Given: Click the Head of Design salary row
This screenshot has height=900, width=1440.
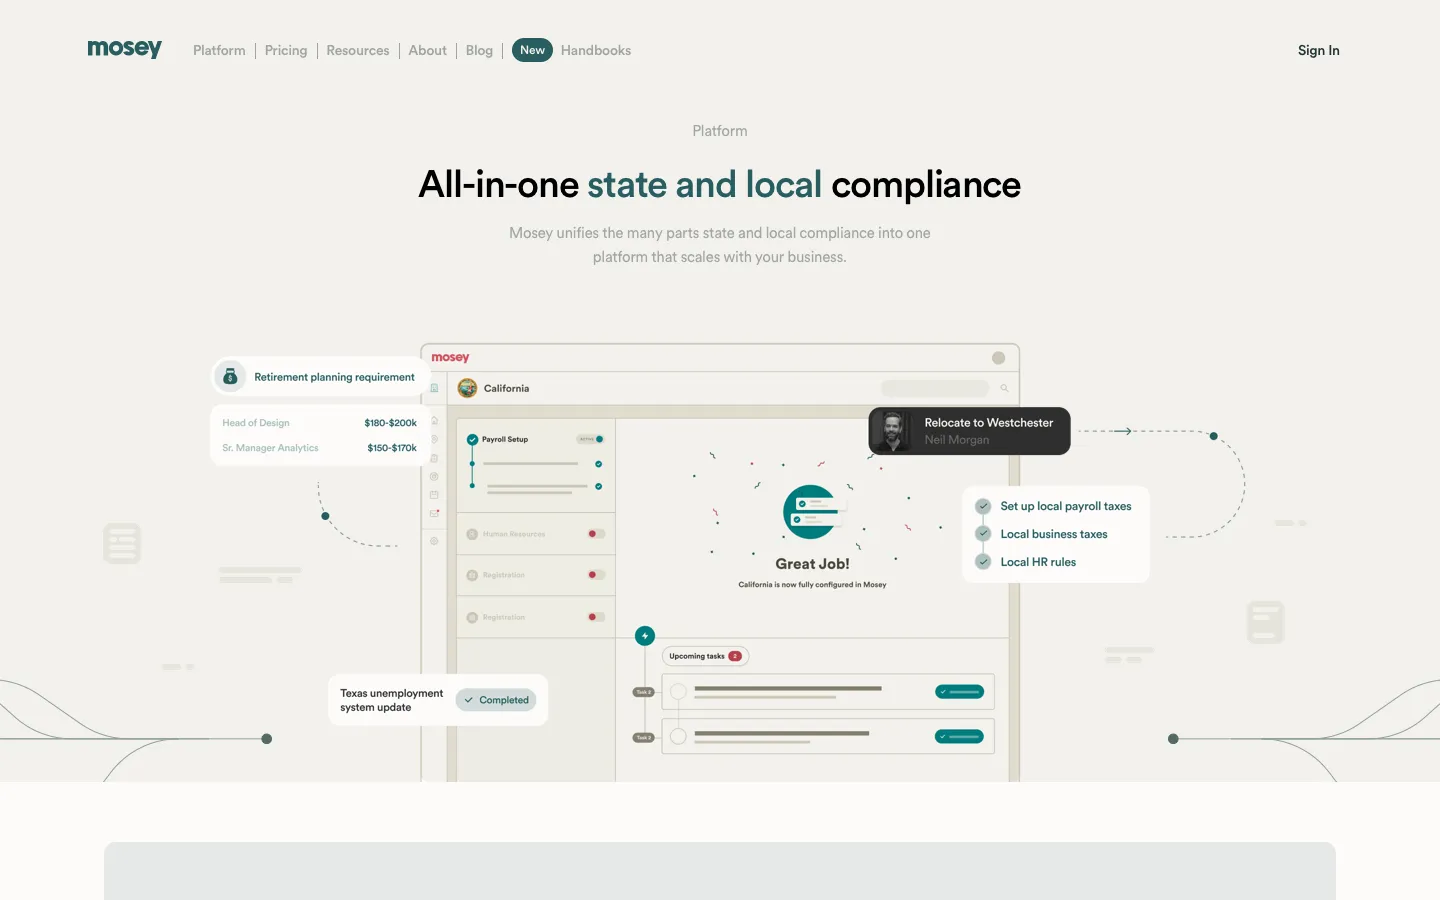Looking at the screenshot, I should click(320, 423).
